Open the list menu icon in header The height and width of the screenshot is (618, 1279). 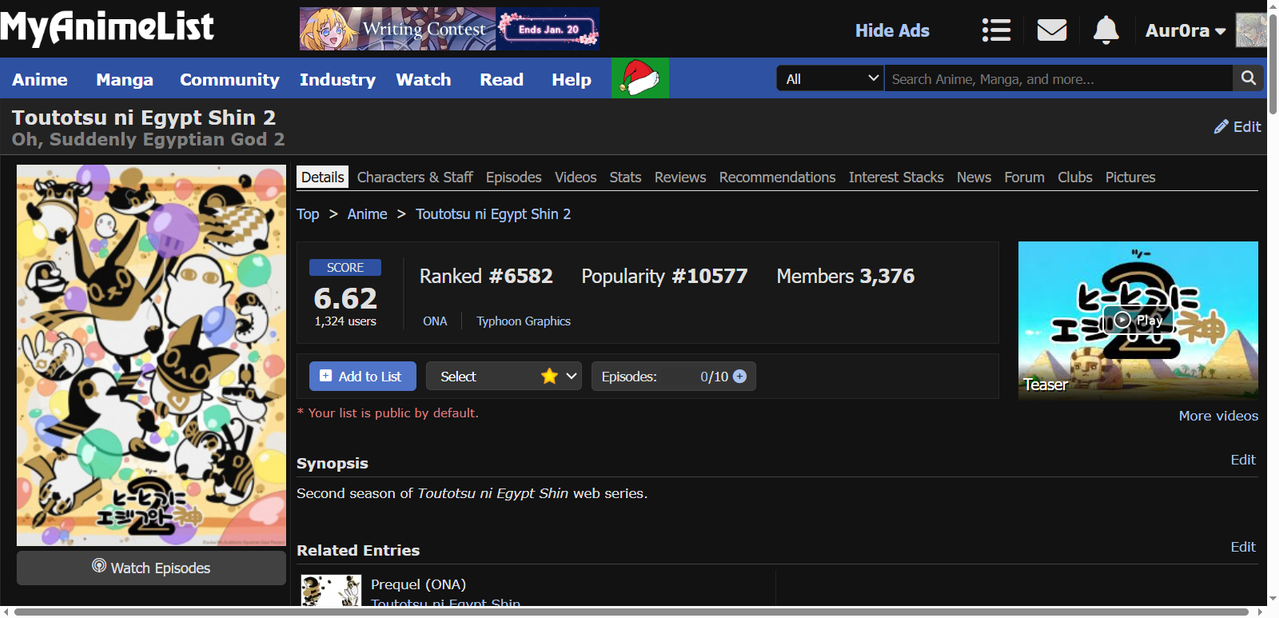(996, 30)
